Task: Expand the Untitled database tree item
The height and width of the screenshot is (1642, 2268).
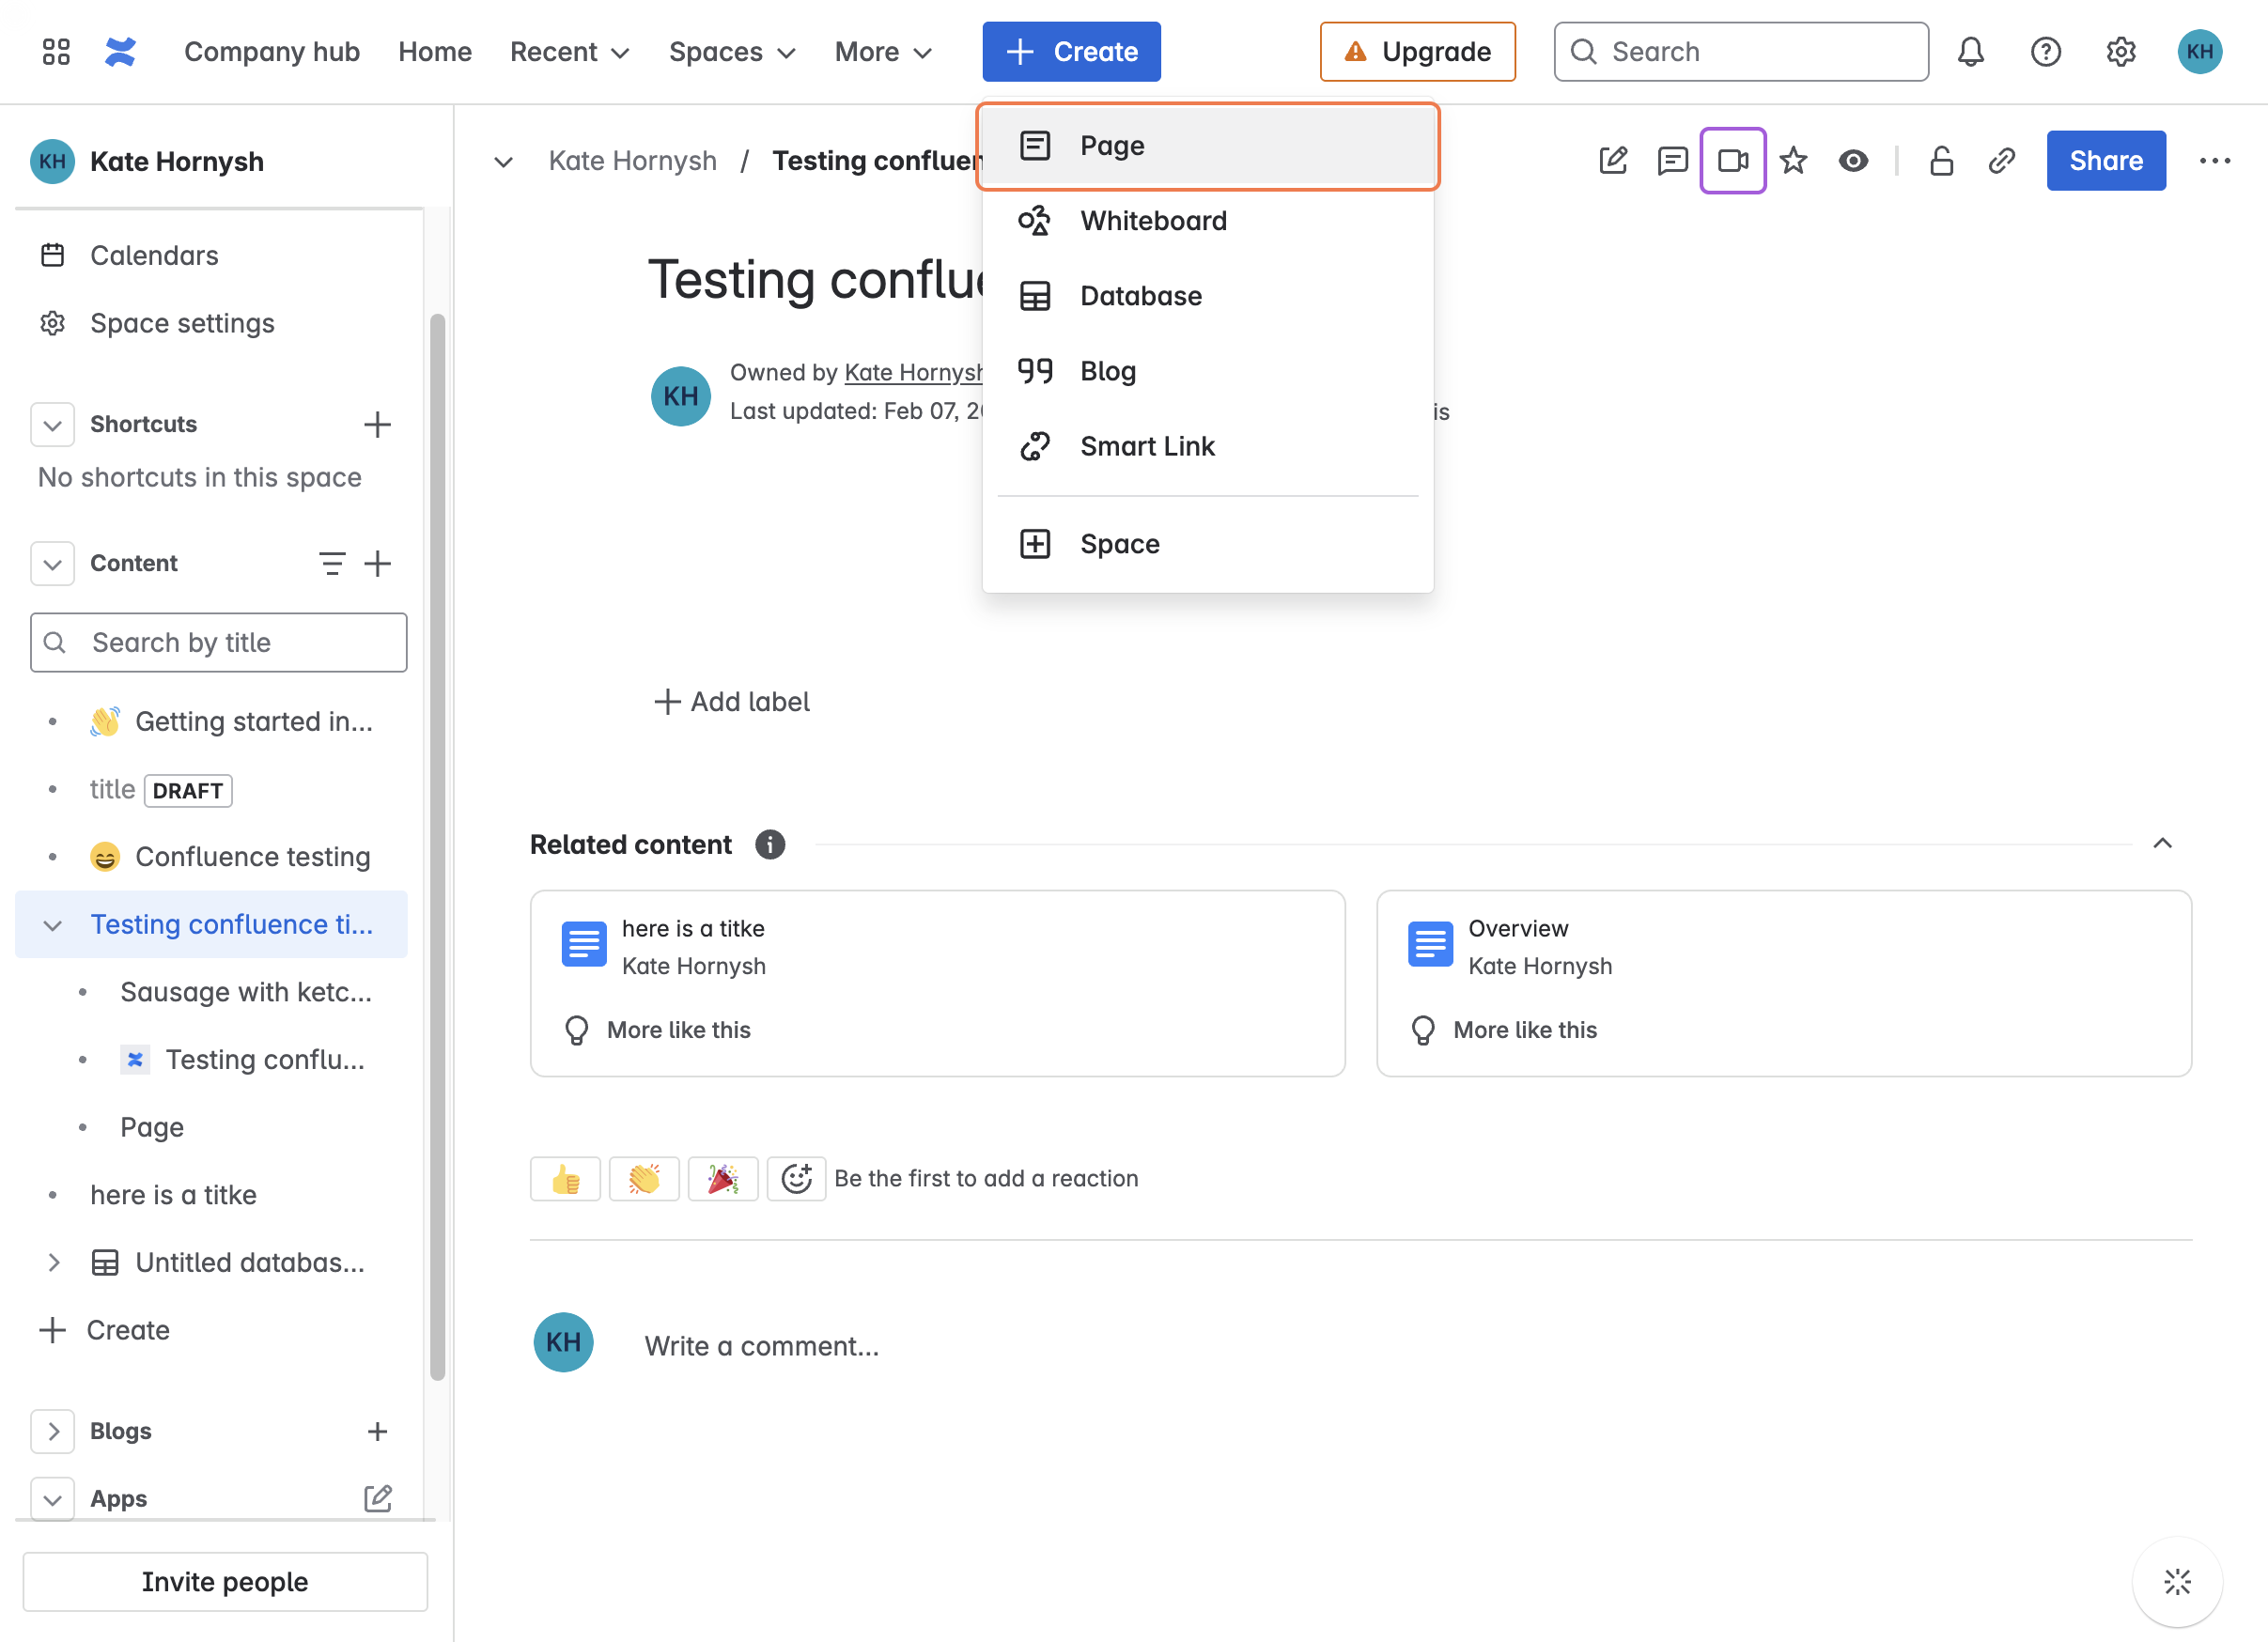Action: [53, 1262]
